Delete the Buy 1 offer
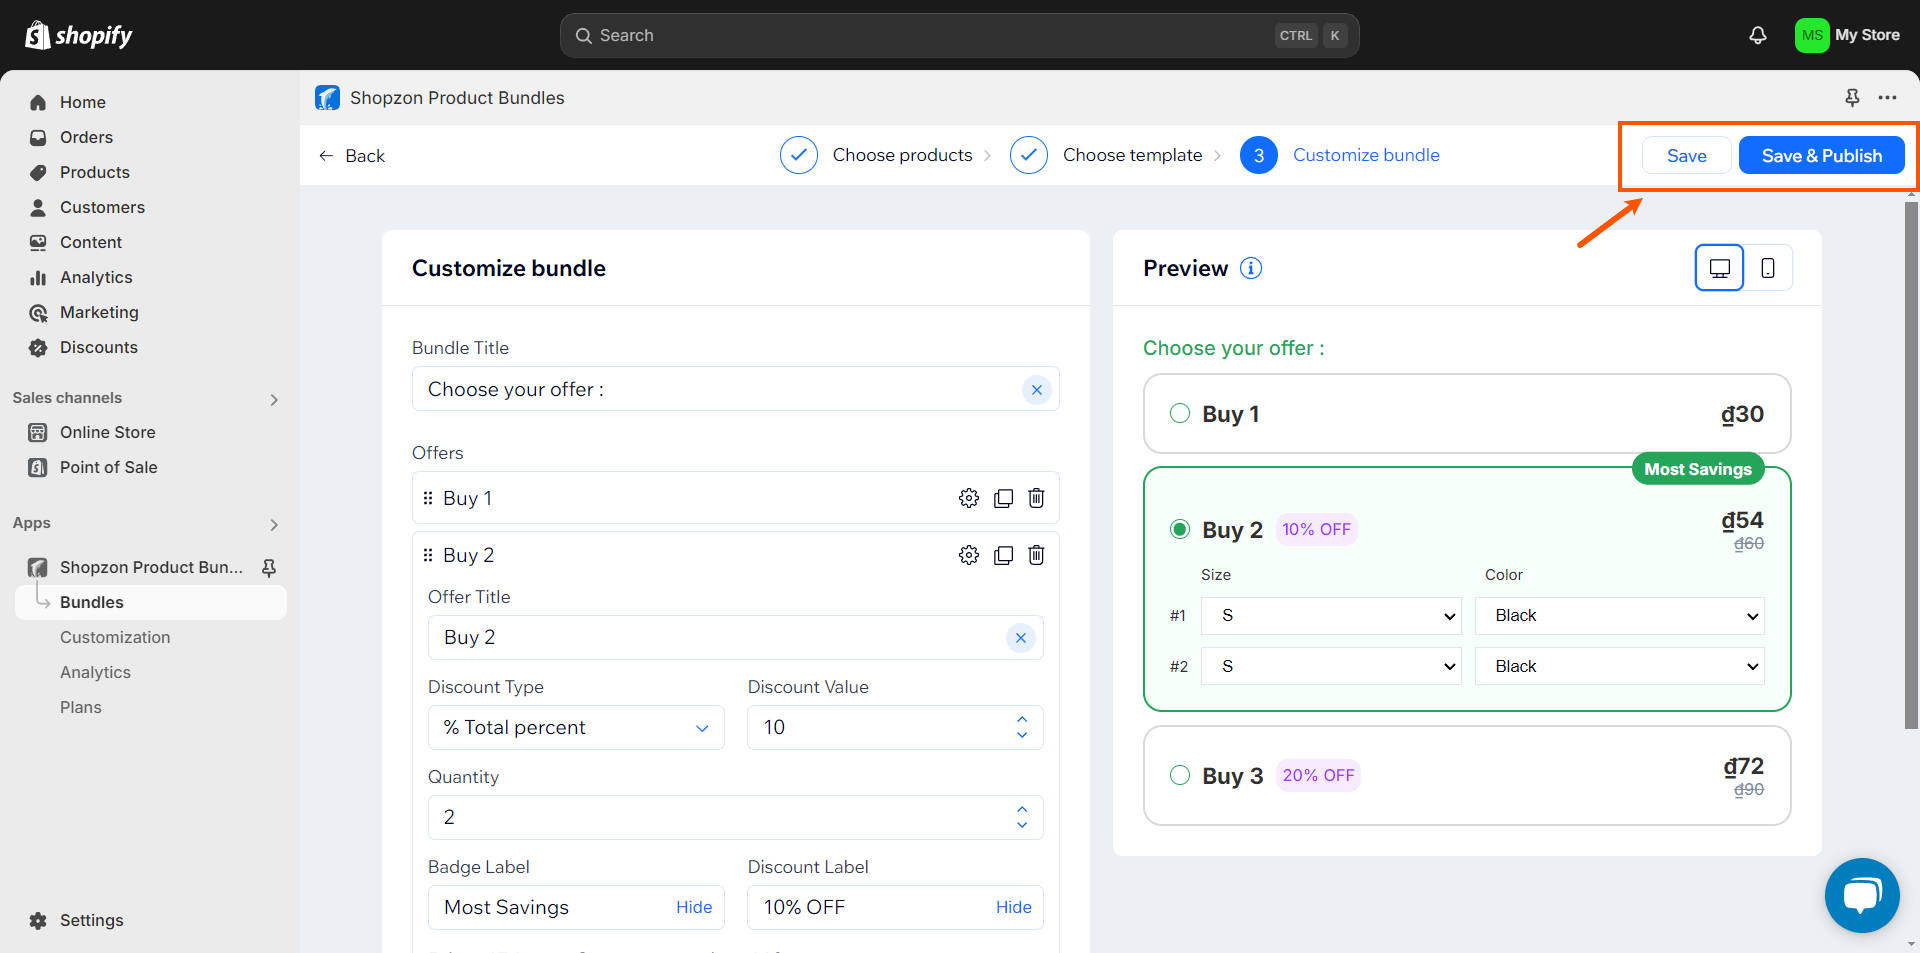This screenshot has width=1920, height=953. 1036,498
